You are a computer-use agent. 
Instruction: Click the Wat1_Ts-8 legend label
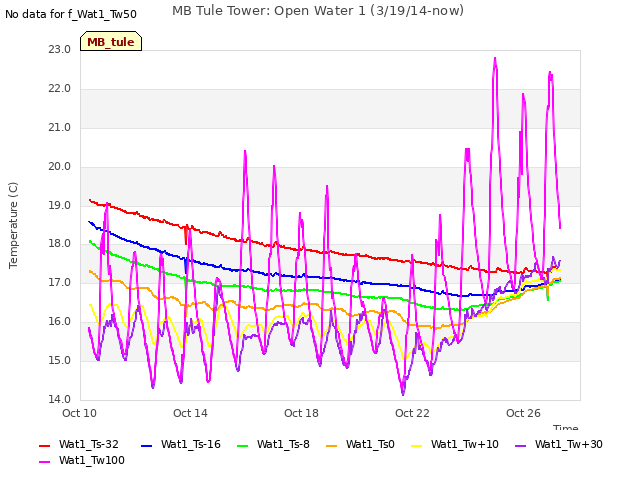pos(283,444)
